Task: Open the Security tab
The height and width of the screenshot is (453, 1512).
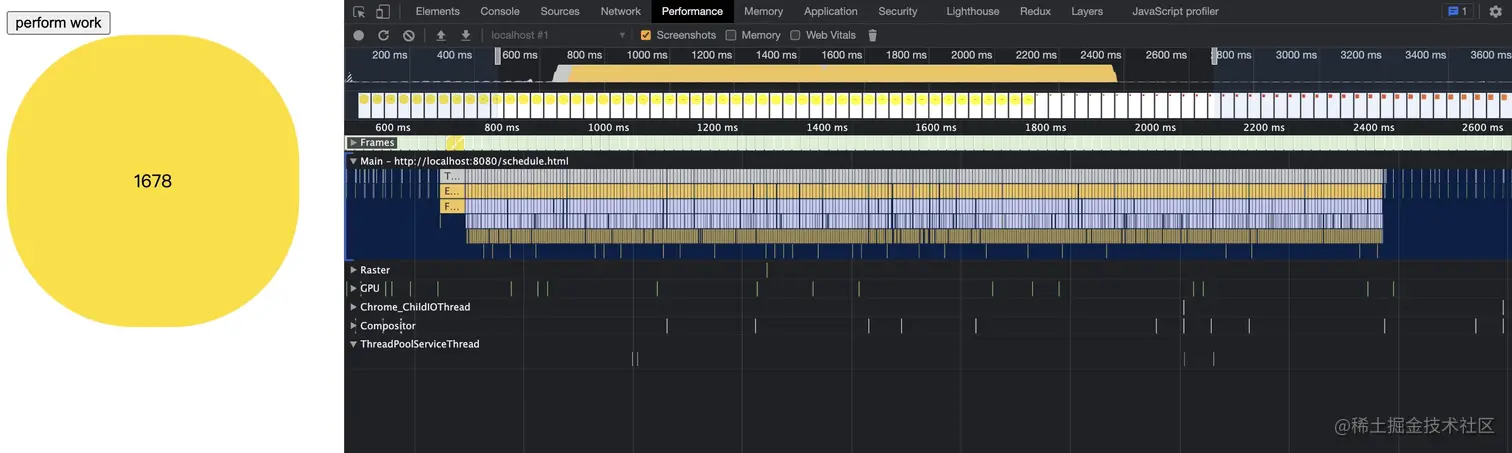Action: coord(898,12)
